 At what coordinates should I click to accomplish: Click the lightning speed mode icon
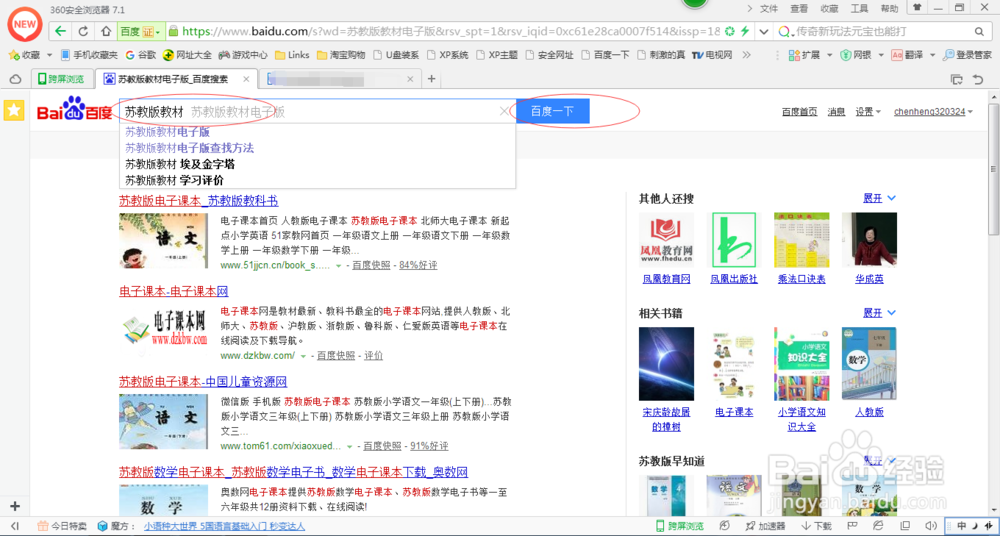[744, 31]
